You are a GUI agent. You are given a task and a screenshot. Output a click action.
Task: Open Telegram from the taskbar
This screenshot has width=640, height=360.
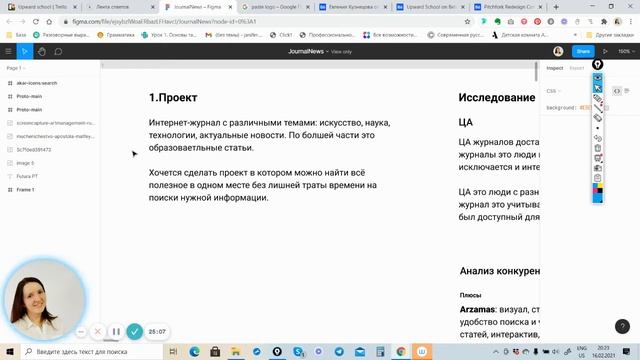pos(339,351)
